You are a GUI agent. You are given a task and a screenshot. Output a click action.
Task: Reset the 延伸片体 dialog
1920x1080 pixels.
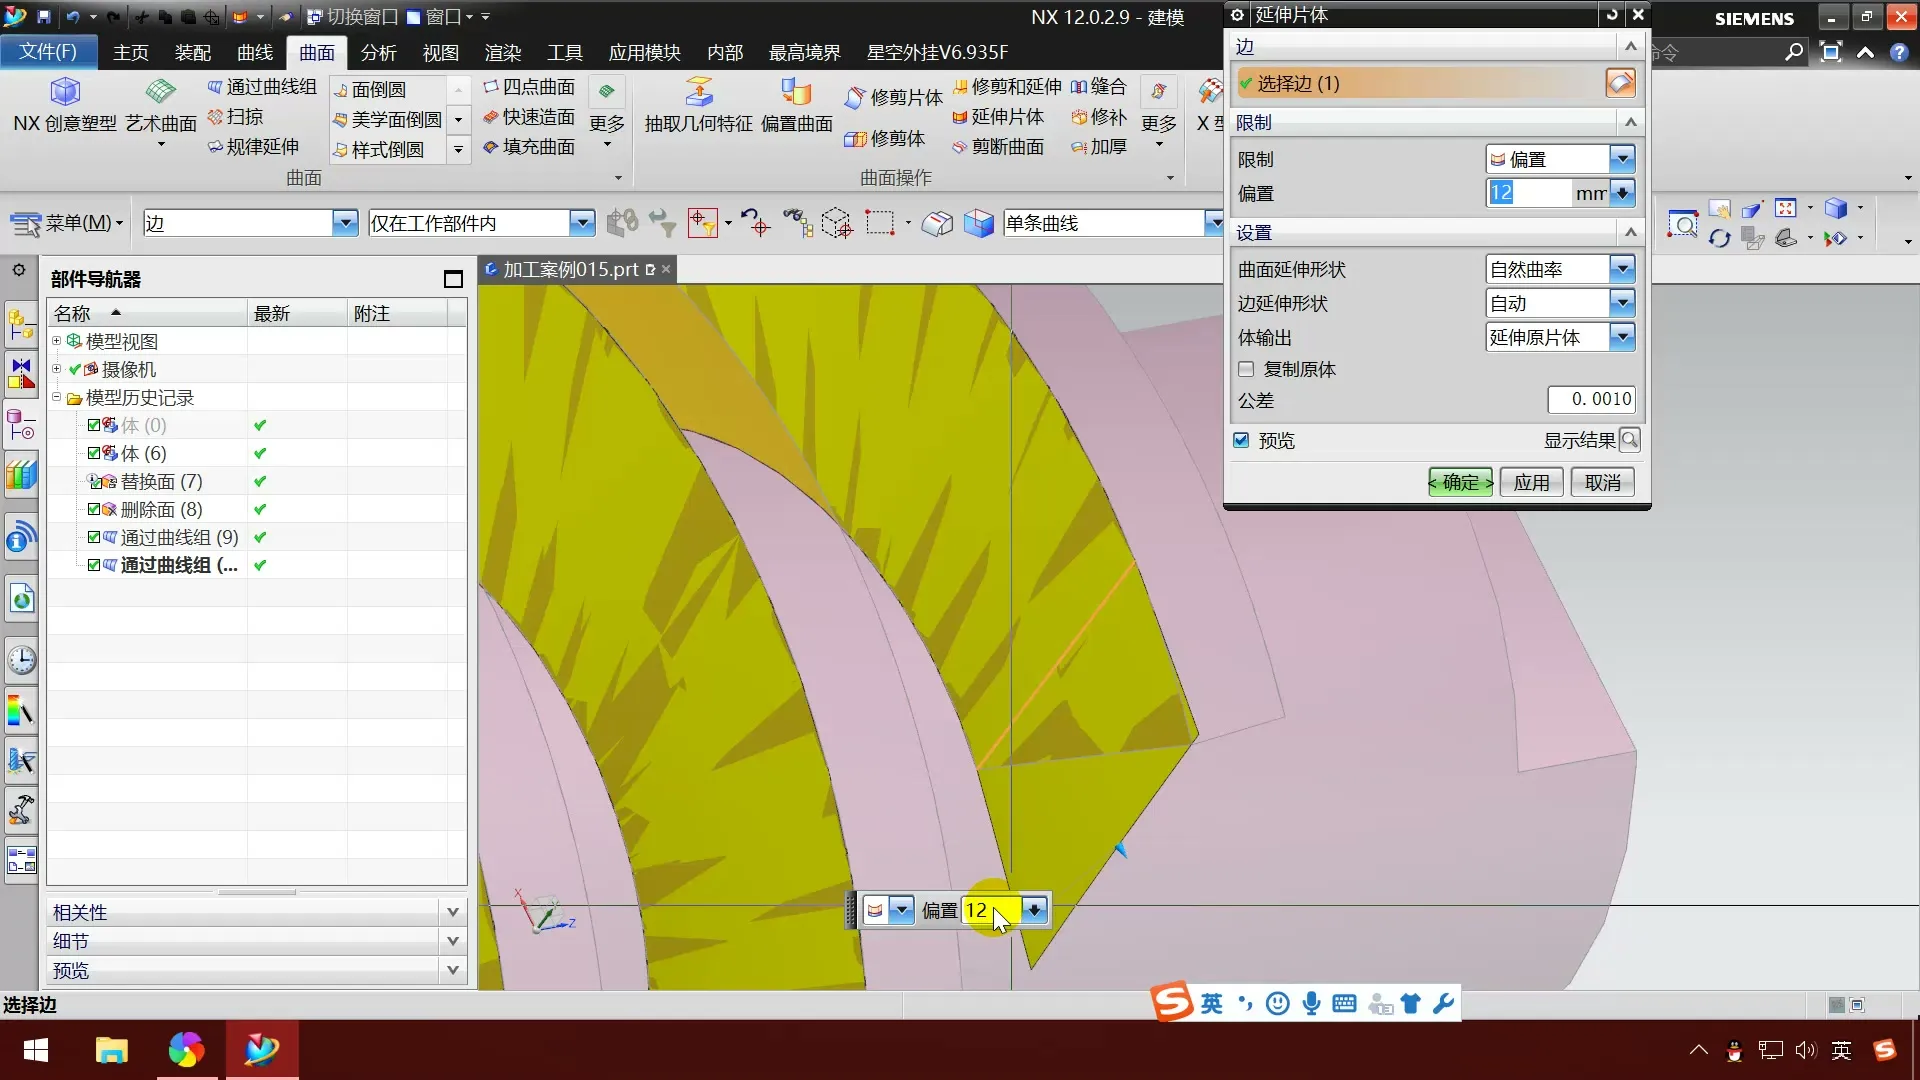tap(1611, 15)
